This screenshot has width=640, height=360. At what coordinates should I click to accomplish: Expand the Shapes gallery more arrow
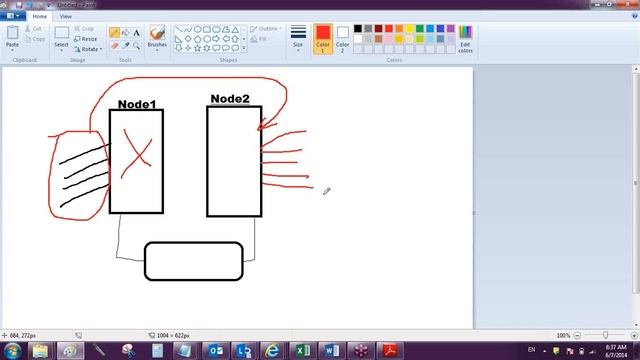(x=244, y=48)
